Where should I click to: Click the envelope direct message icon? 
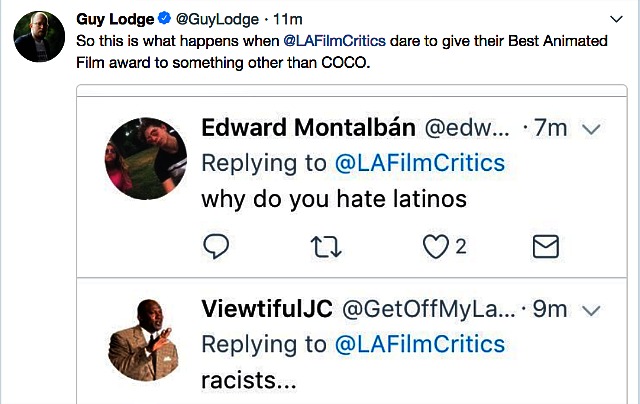[545, 246]
